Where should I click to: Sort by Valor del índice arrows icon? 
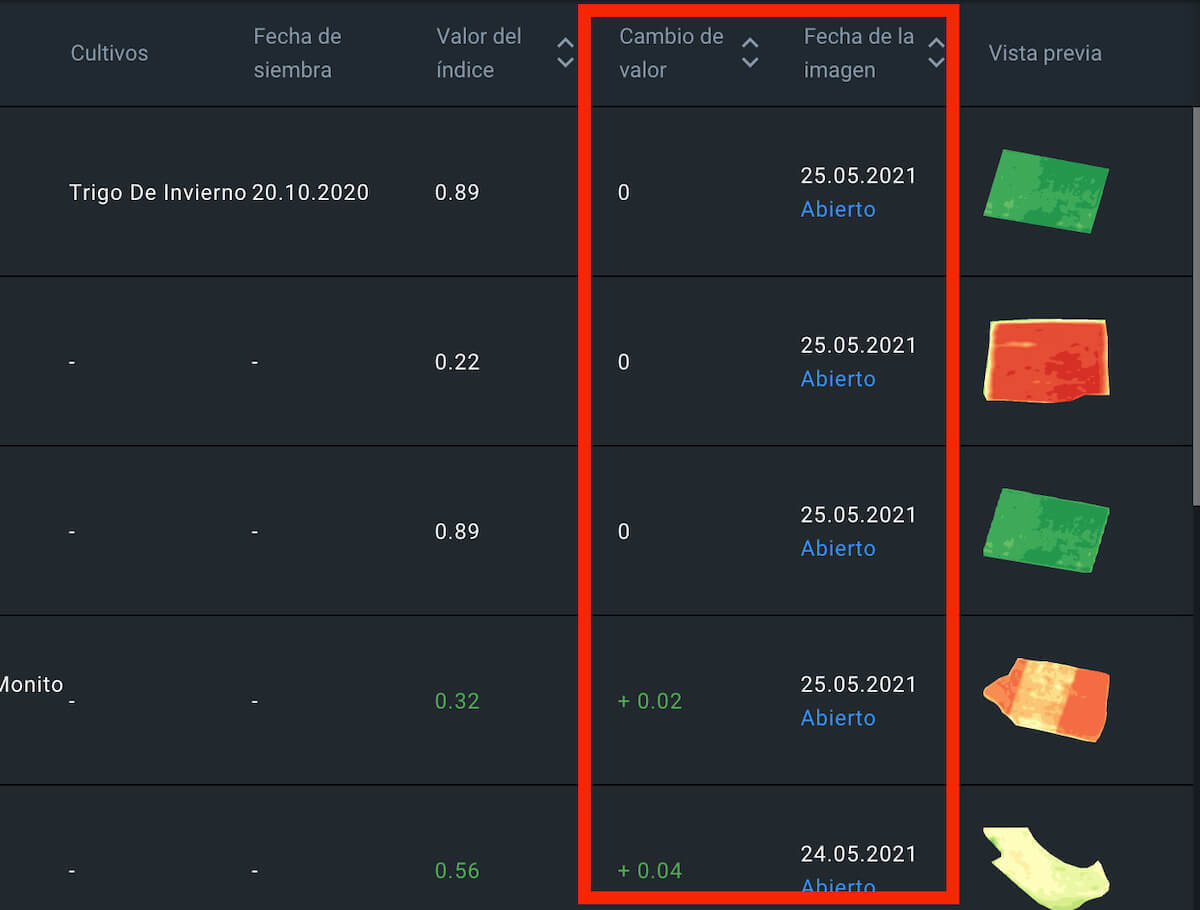565,53
